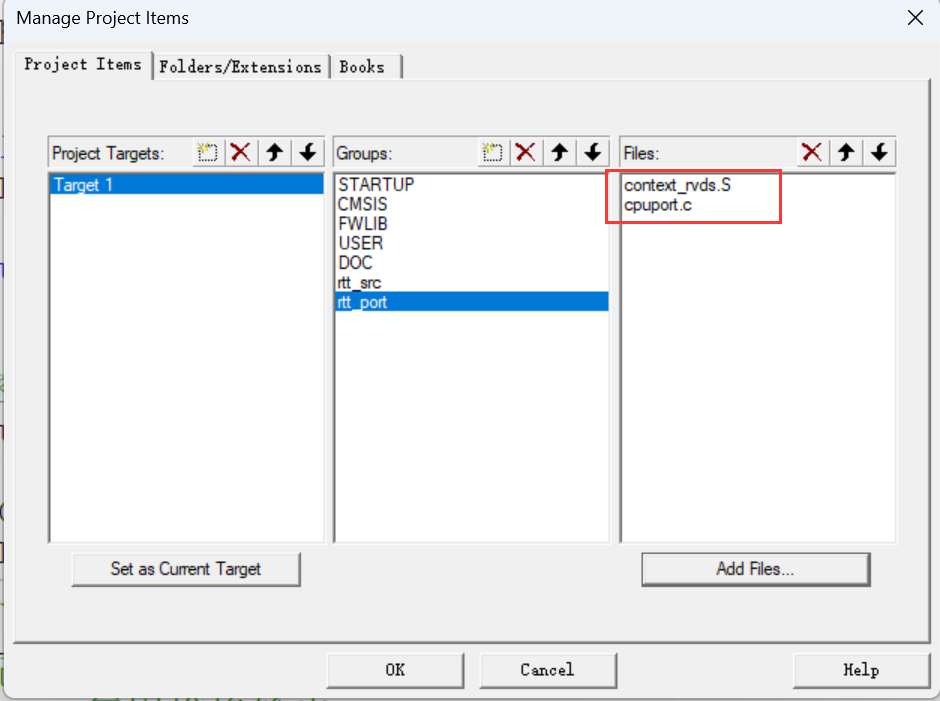Select the USER group
Image resolution: width=940 pixels, height=701 pixels.
pos(471,243)
